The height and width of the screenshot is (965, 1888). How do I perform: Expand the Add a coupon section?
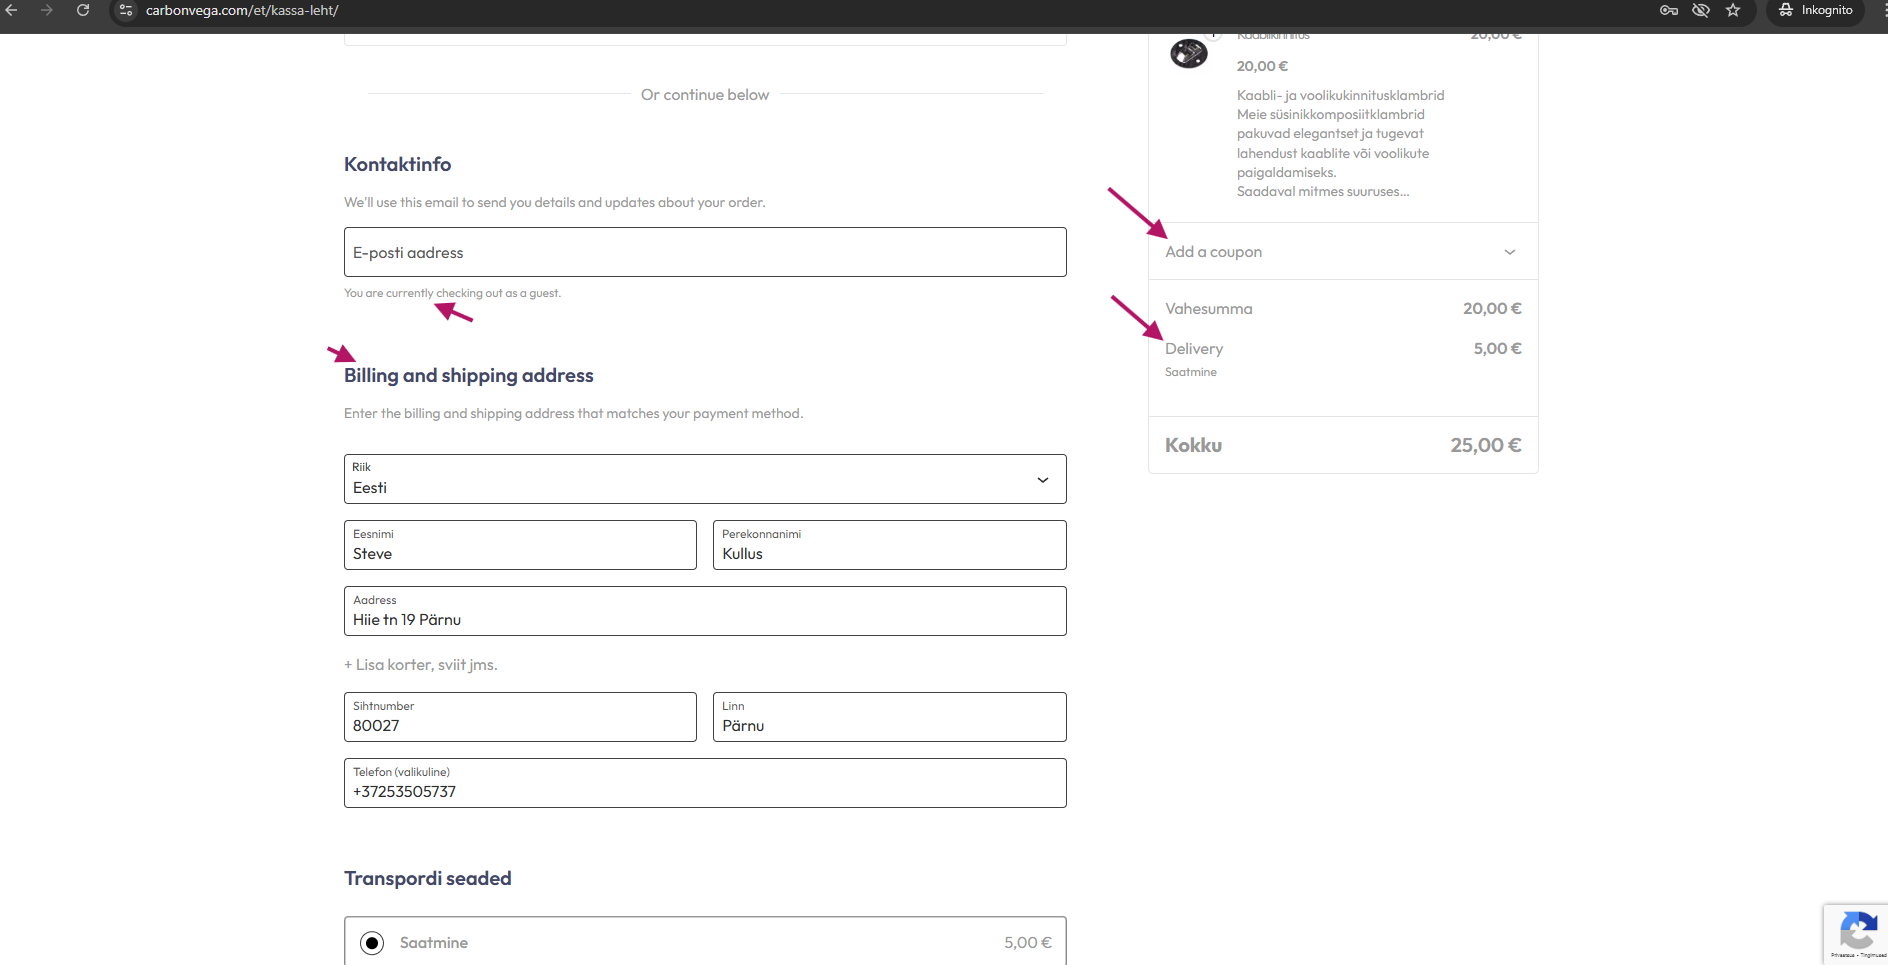(x=1342, y=252)
